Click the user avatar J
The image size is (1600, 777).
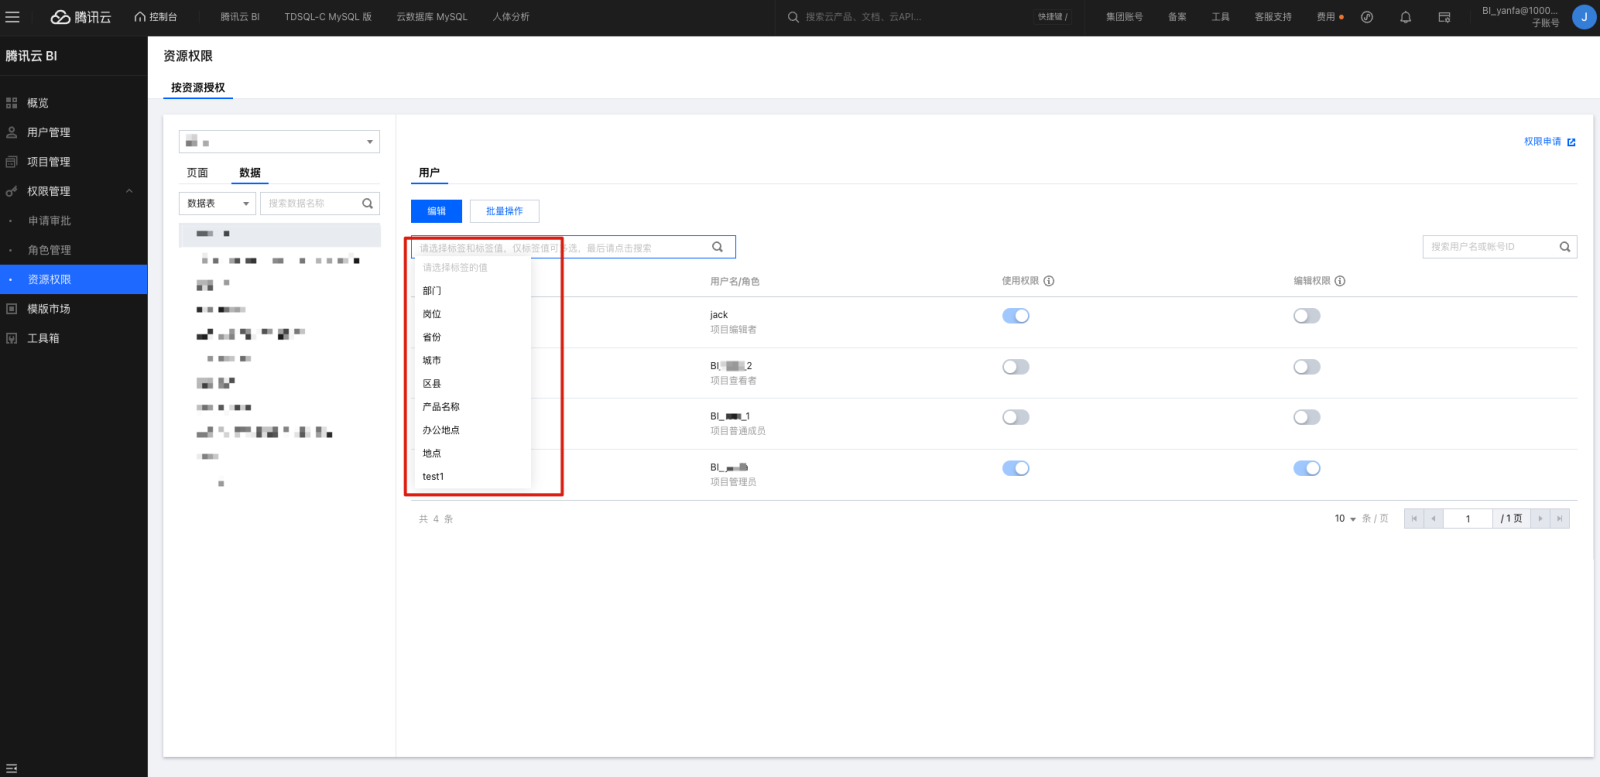(1584, 17)
